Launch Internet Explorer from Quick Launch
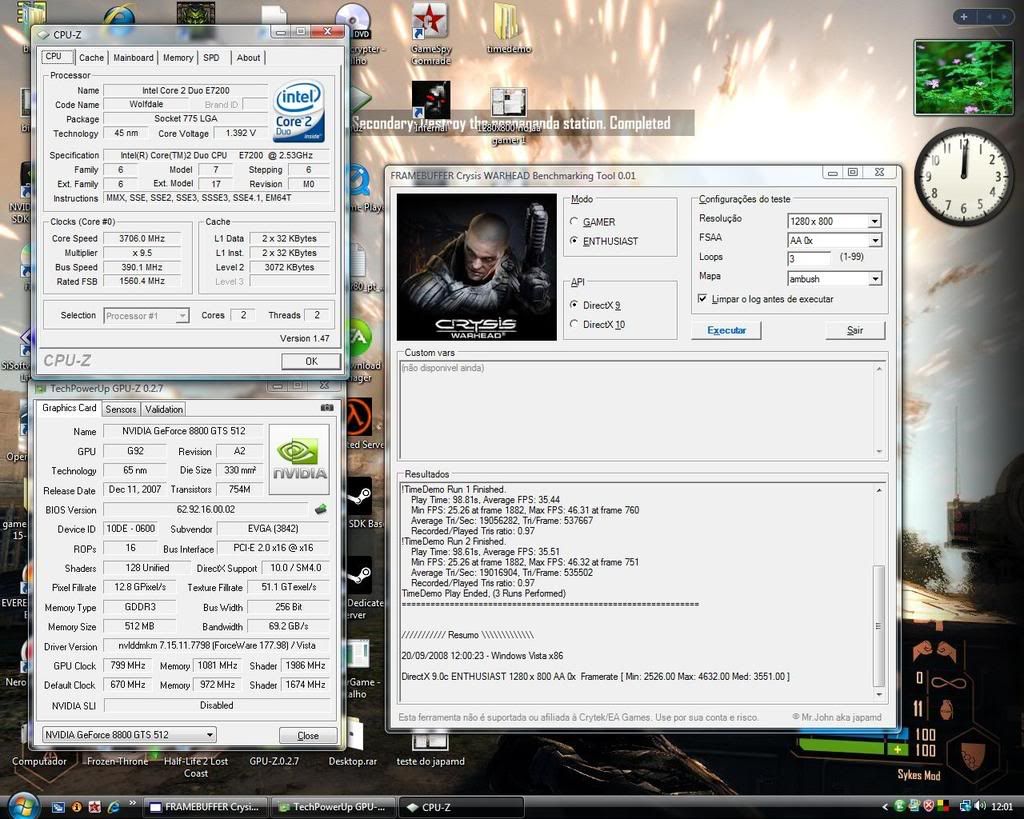The height and width of the screenshot is (819, 1024). (x=113, y=806)
